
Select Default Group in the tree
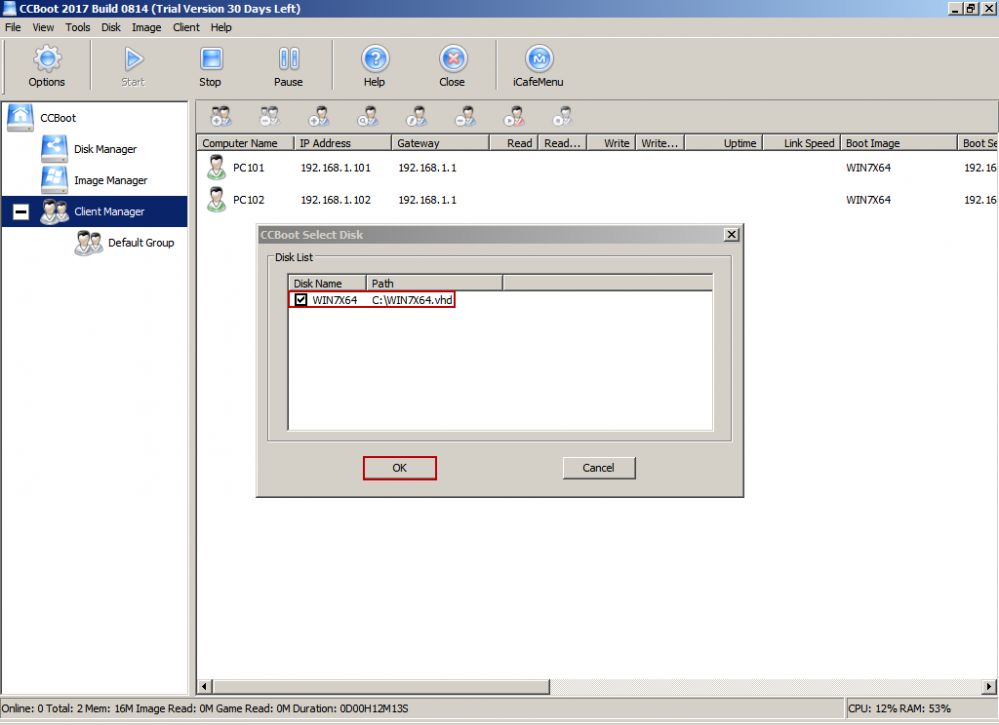pyautogui.click(x=141, y=243)
